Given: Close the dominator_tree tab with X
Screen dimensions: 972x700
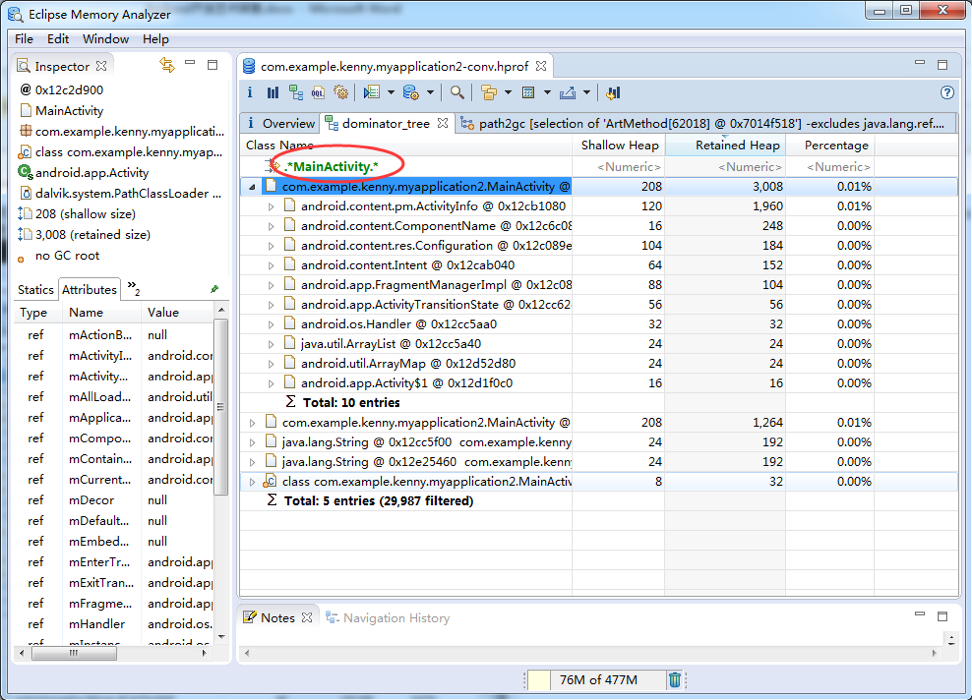Looking at the screenshot, I should (x=443, y=123).
